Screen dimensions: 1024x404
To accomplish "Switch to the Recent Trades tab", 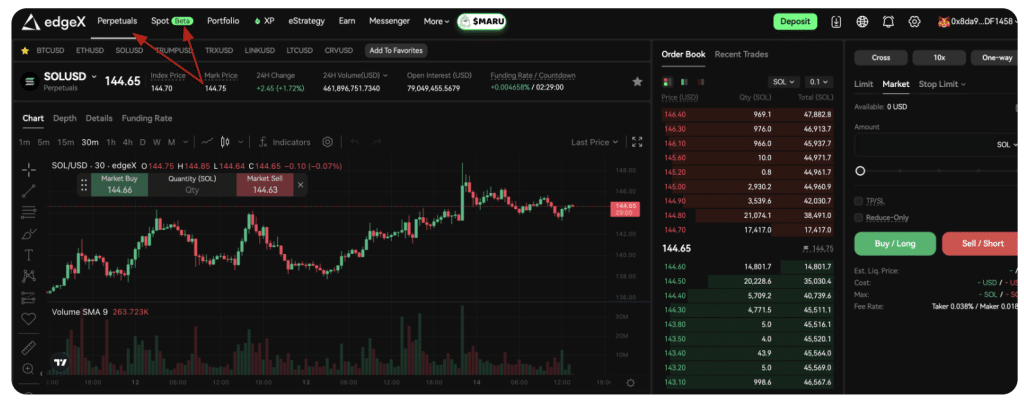I will coord(741,54).
